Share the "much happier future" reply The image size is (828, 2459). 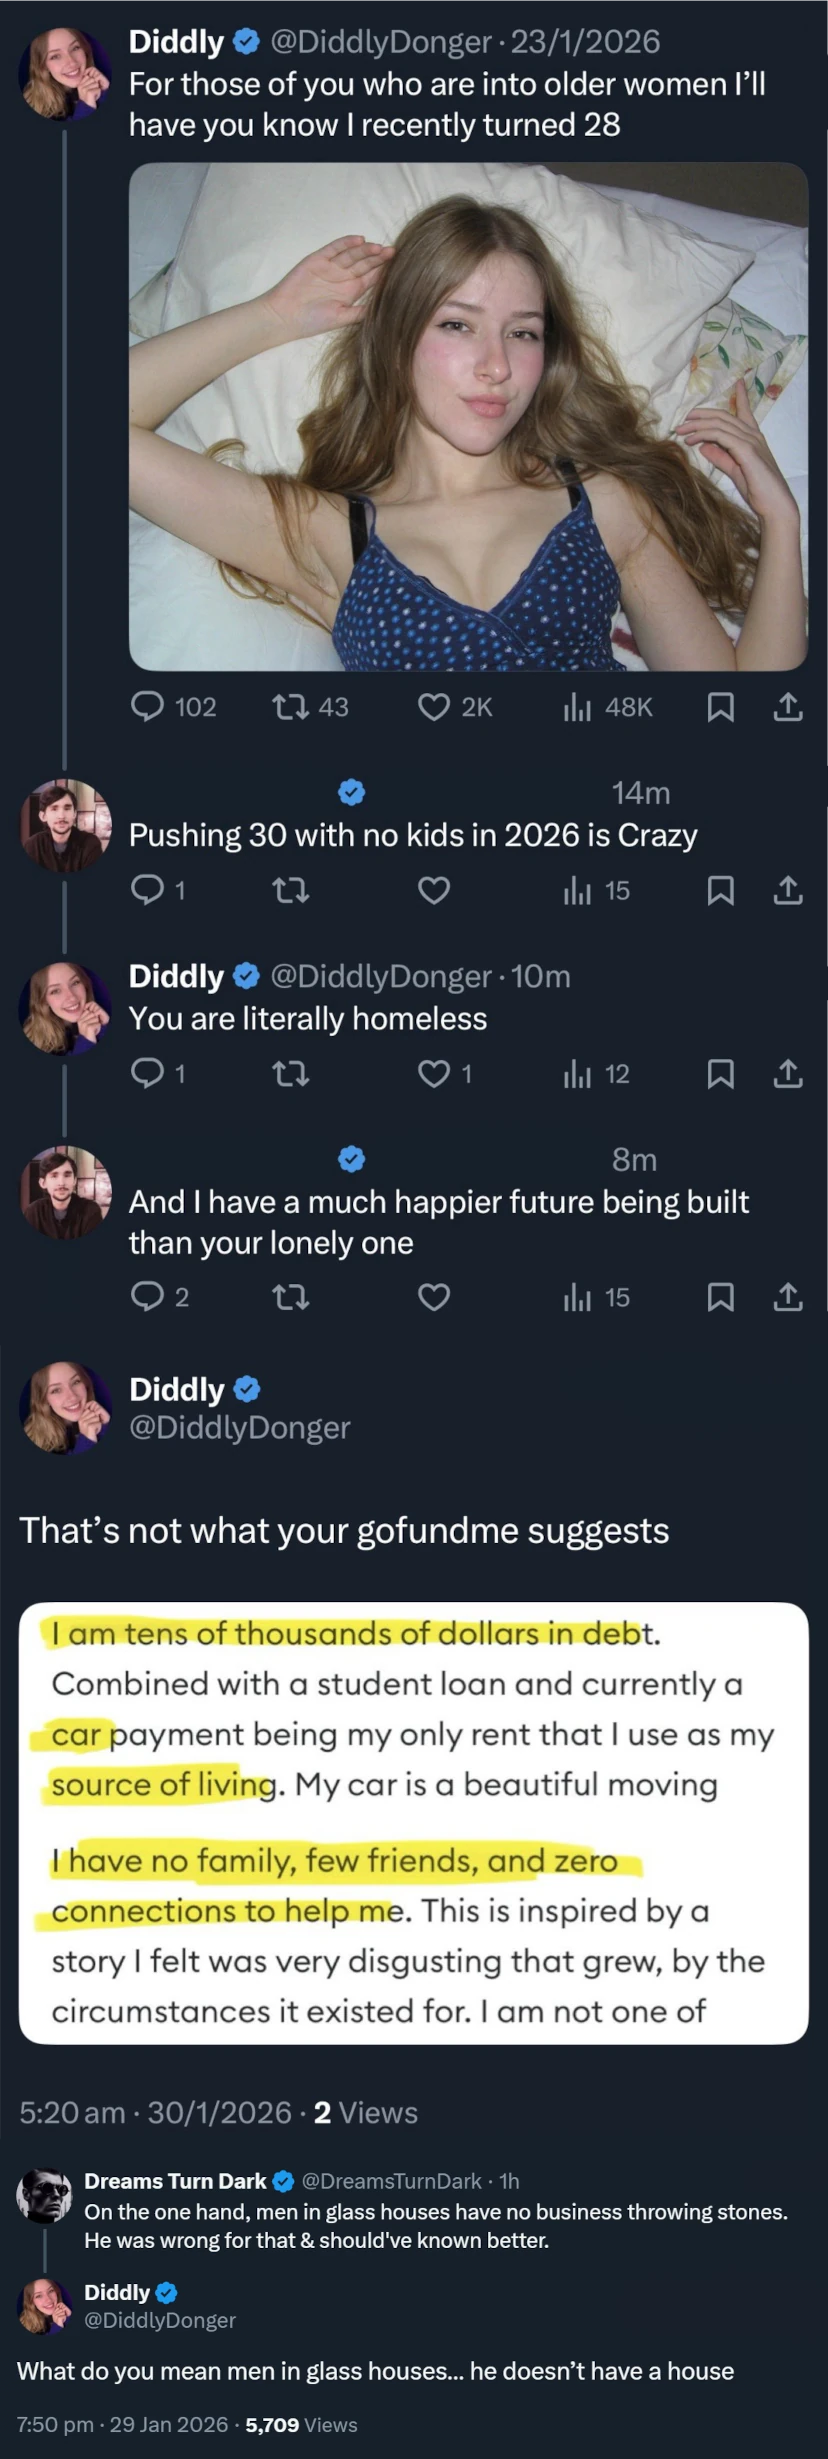(x=788, y=1297)
